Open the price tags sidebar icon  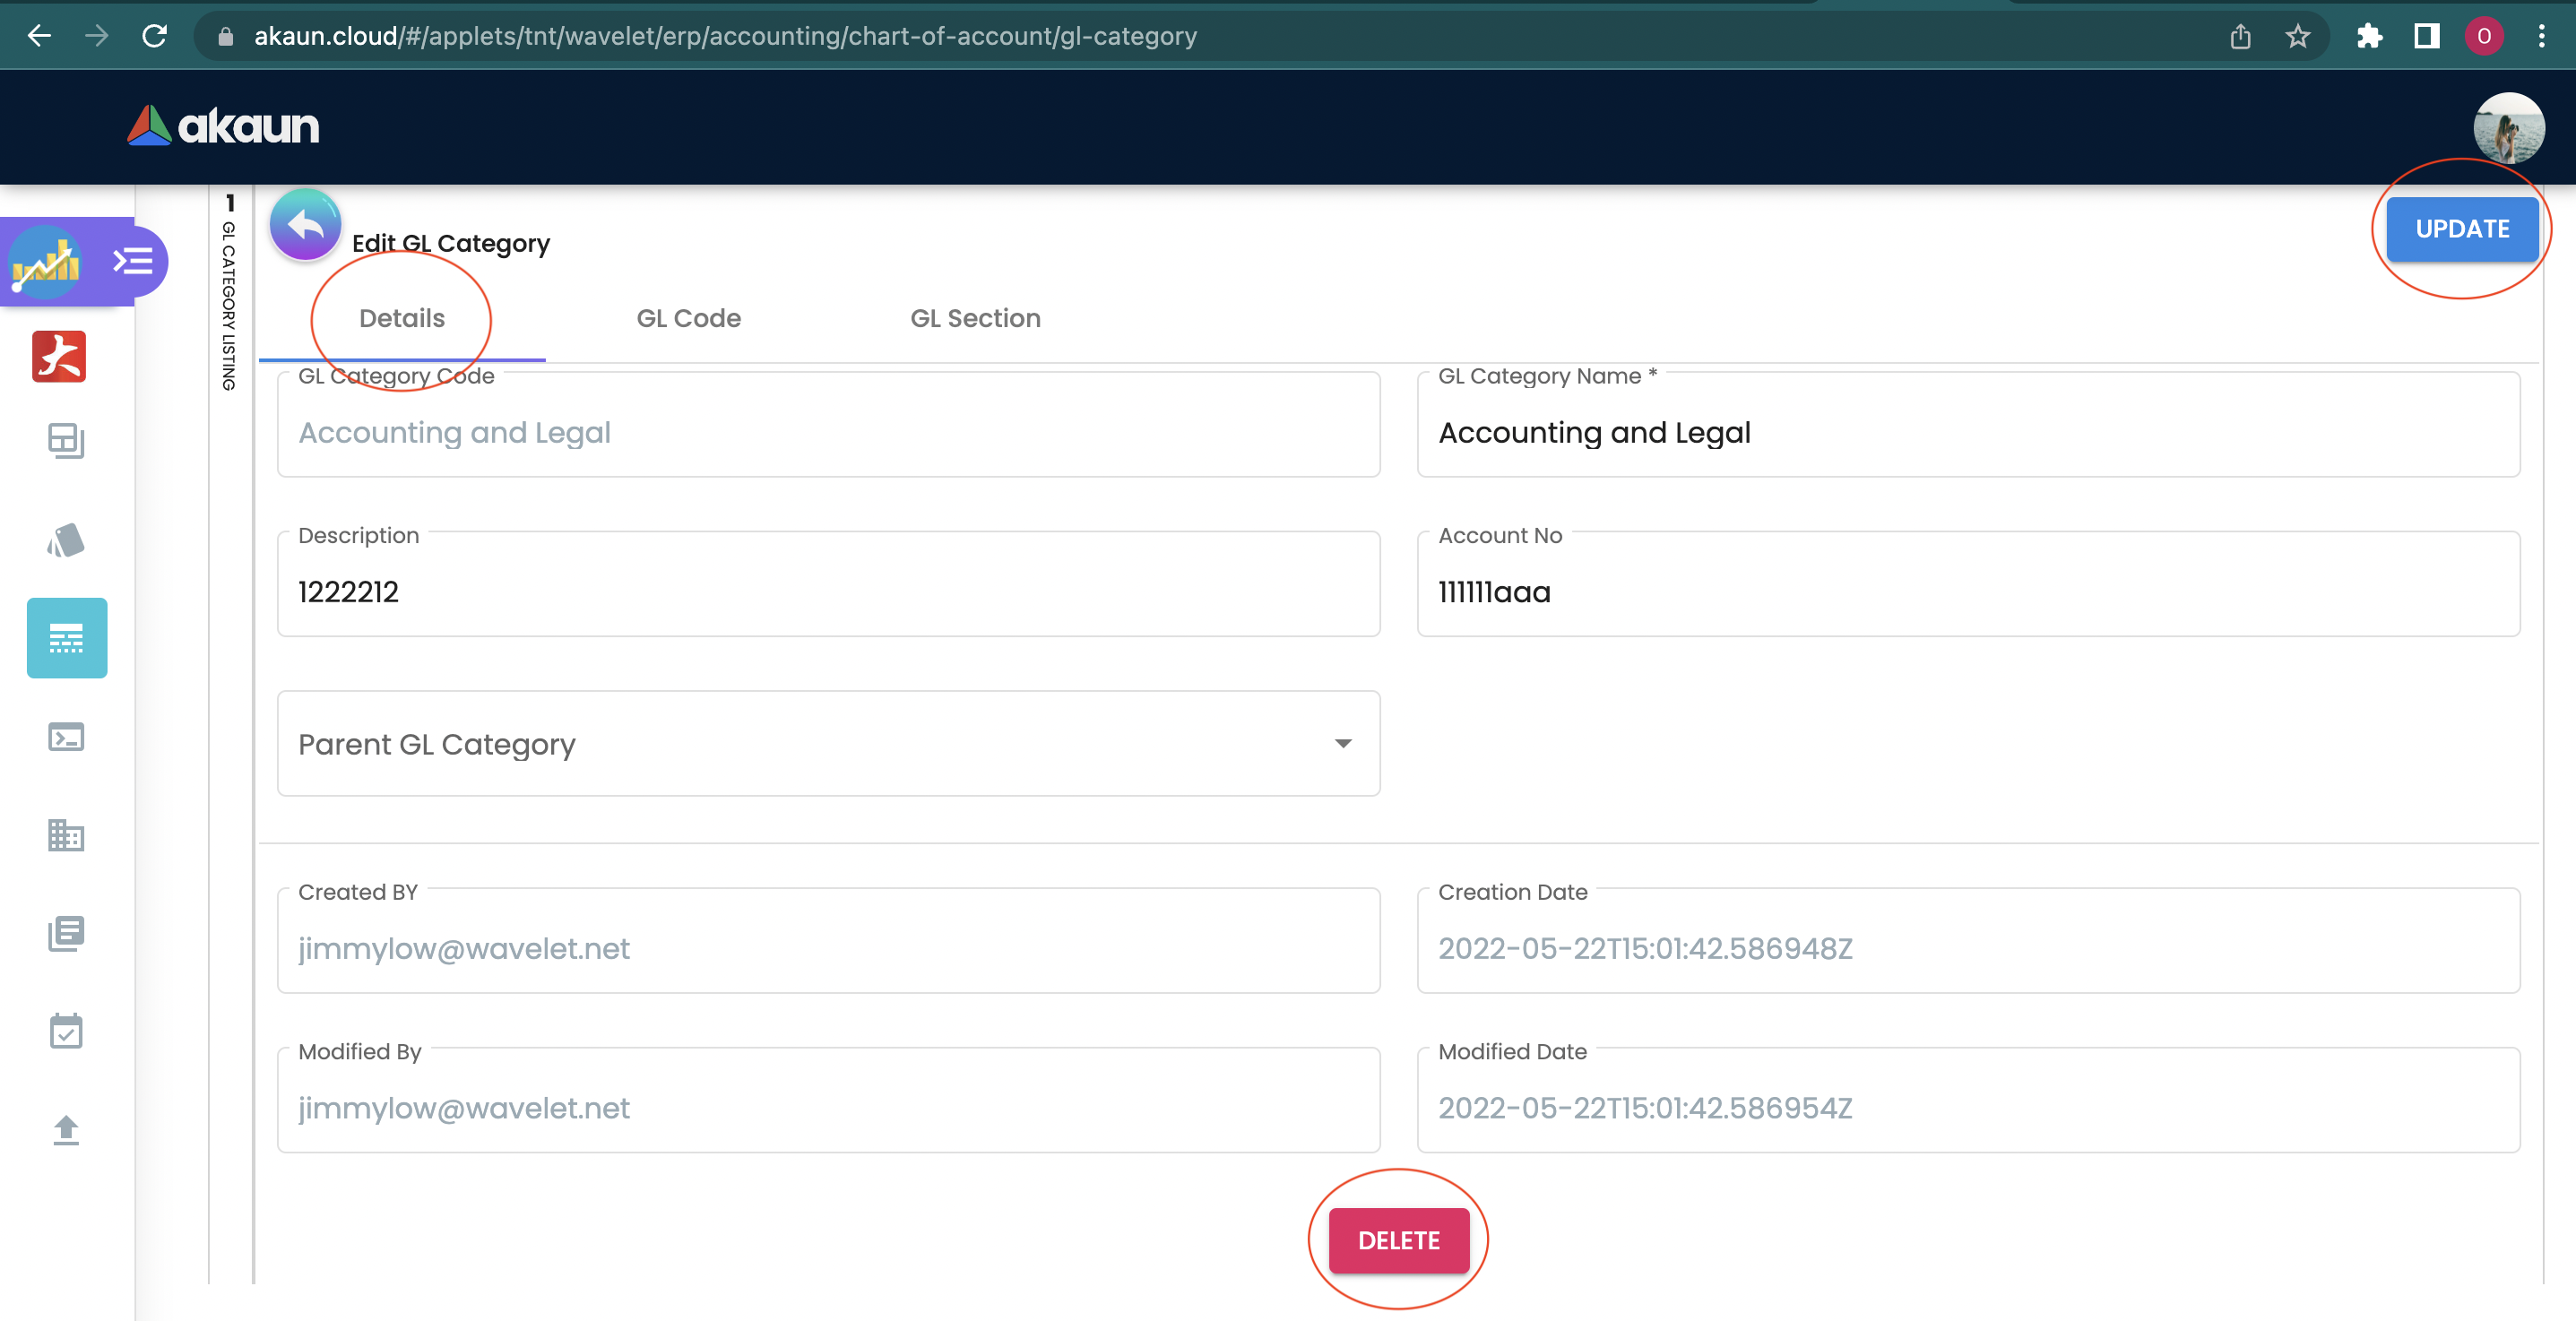point(66,541)
